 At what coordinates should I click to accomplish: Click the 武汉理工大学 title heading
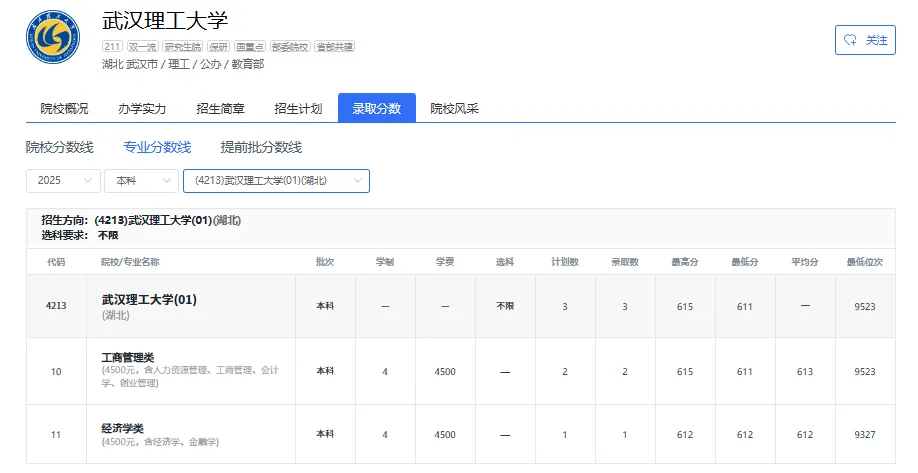tap(165, 20)
